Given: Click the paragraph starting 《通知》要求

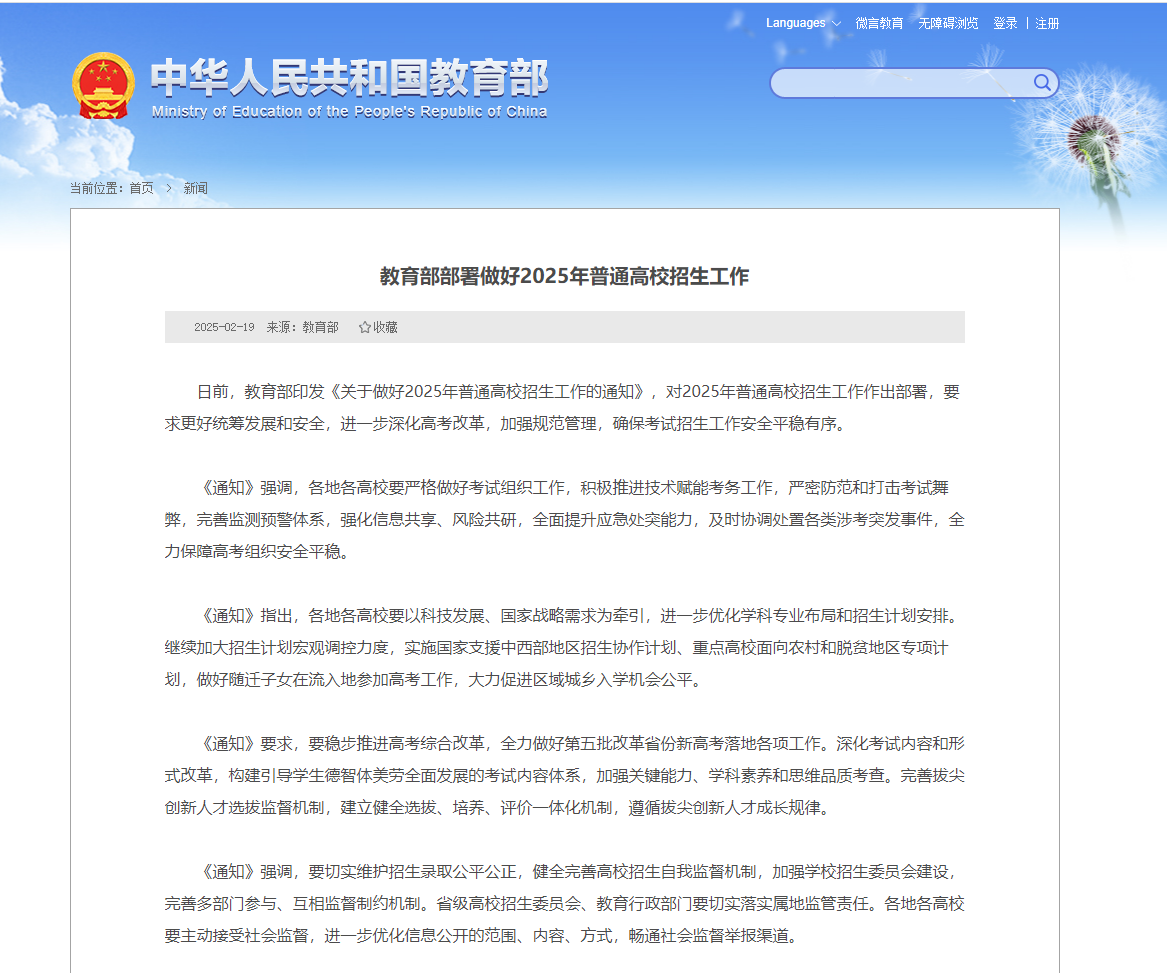Looking at the screenshot, I should pyautogui.click(x=564, y=776).
